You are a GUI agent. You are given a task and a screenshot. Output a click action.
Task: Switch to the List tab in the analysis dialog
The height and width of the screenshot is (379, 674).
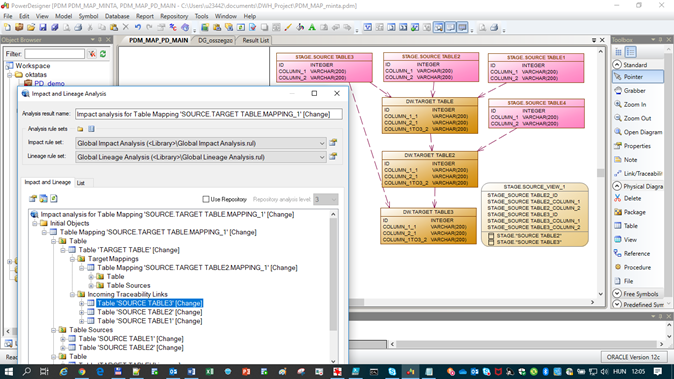(x=80, y=183)
